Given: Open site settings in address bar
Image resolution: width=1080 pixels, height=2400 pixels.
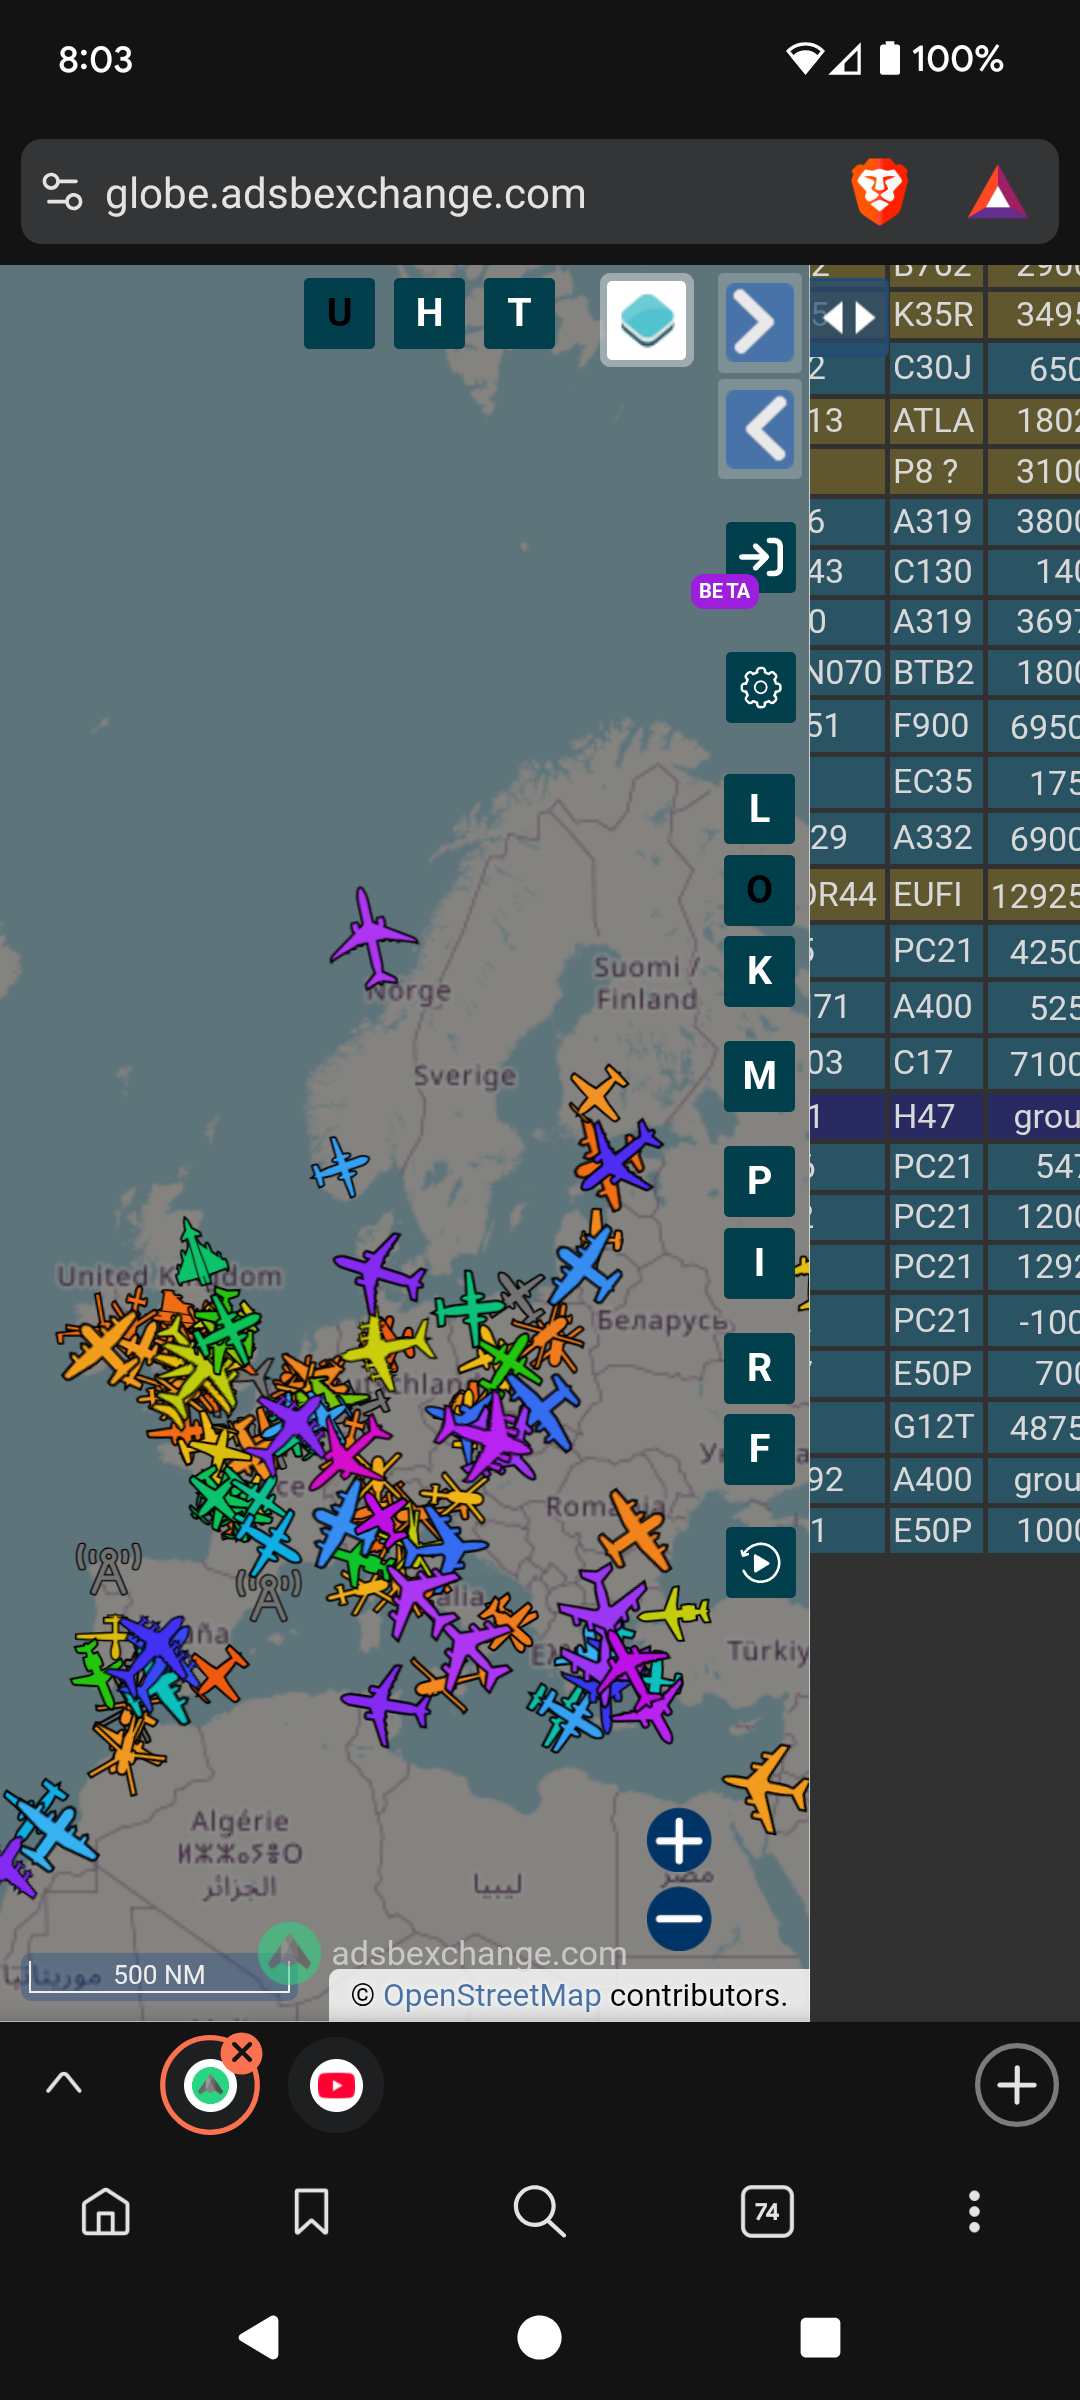Looking at the screenshot, I should [62, 192].
